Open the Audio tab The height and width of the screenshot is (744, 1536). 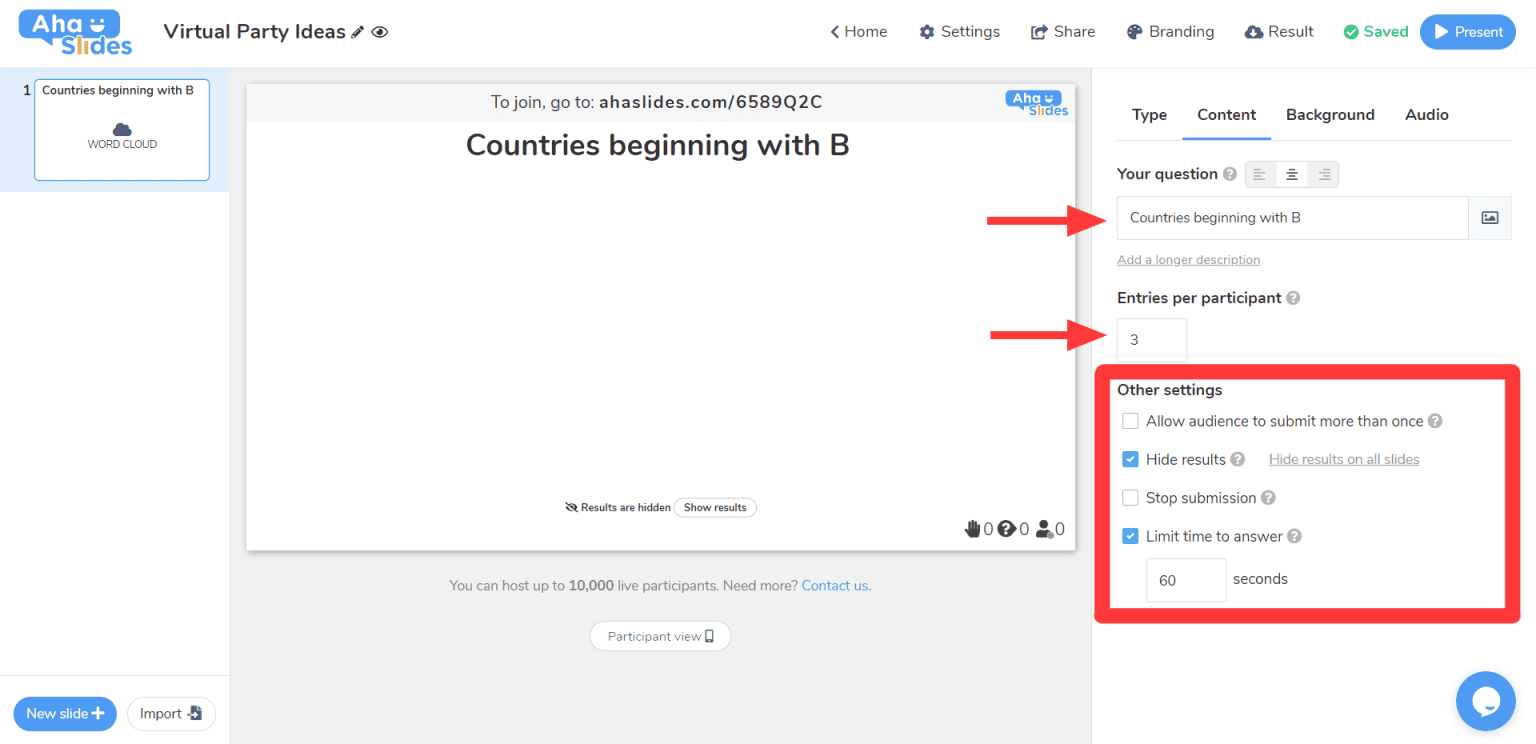point(1426,115)
